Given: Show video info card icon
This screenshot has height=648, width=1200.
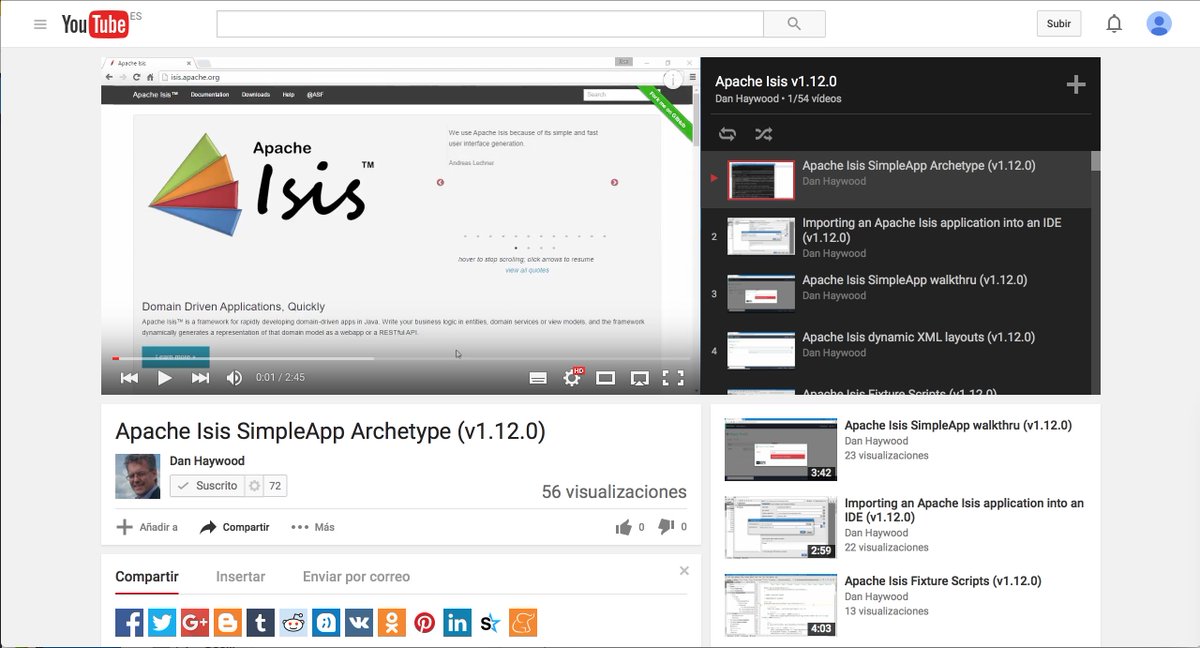Looking at the screenshot, I should point(673,79).
